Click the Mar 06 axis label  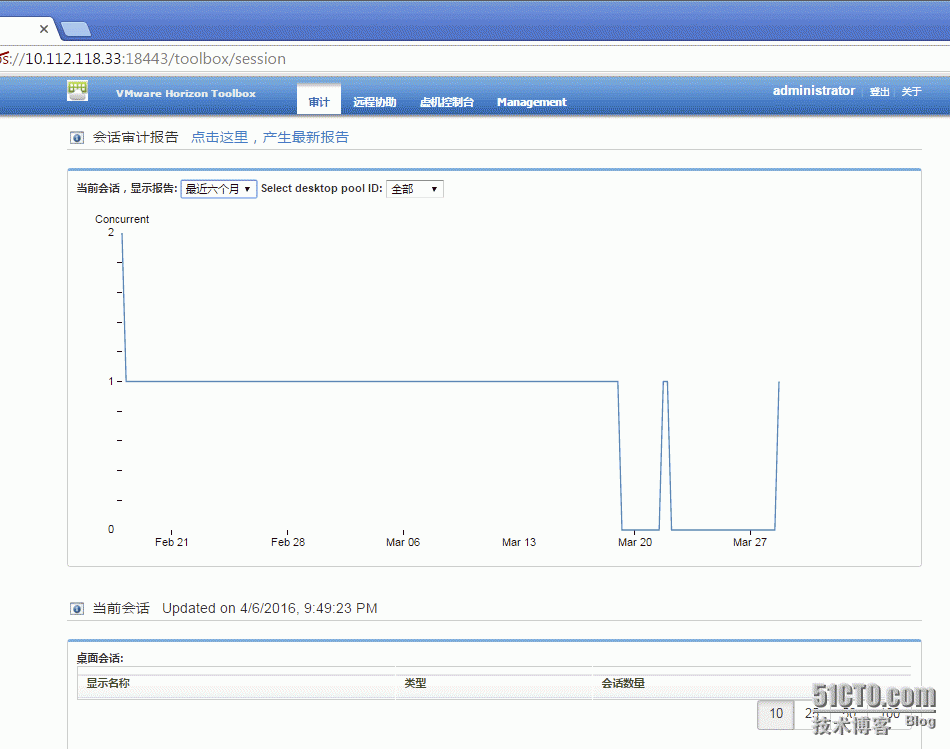[x=403, y=542]
